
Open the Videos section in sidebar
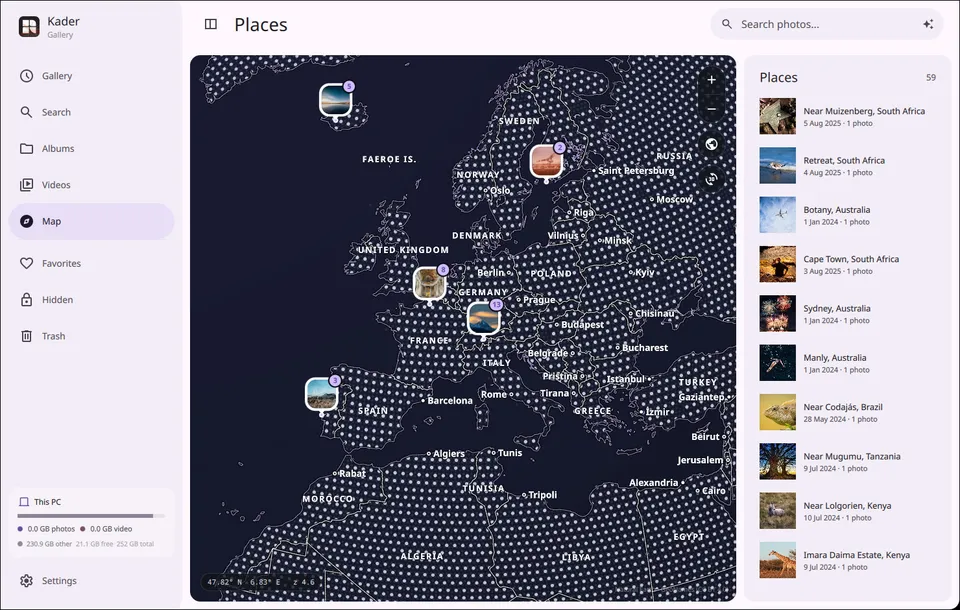pos(92,185)
